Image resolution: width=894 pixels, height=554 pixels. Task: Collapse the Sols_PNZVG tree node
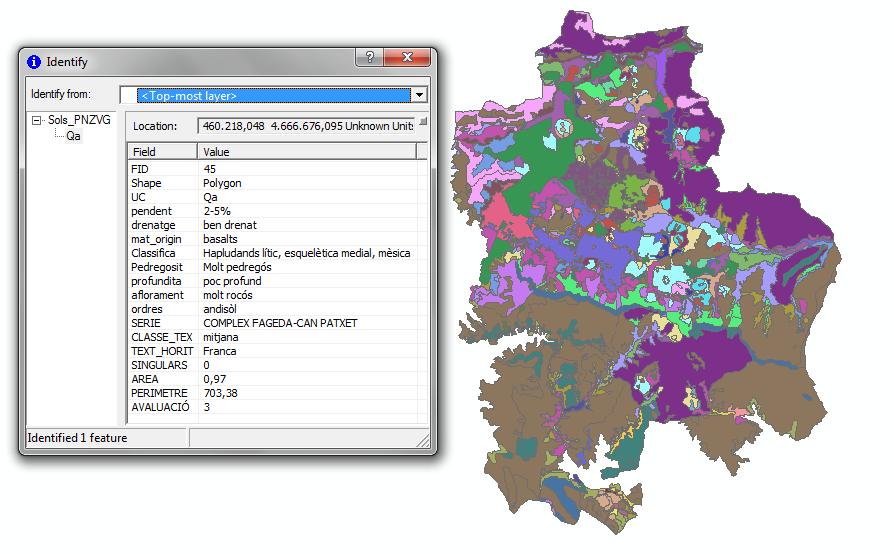36,120
